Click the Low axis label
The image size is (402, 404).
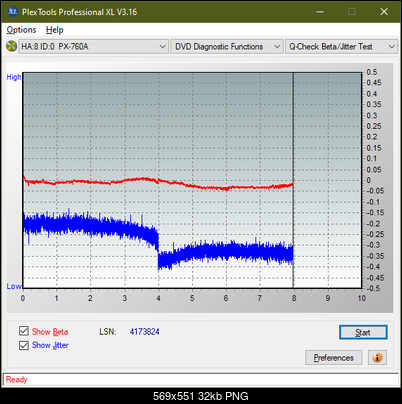tap(14, 286)
